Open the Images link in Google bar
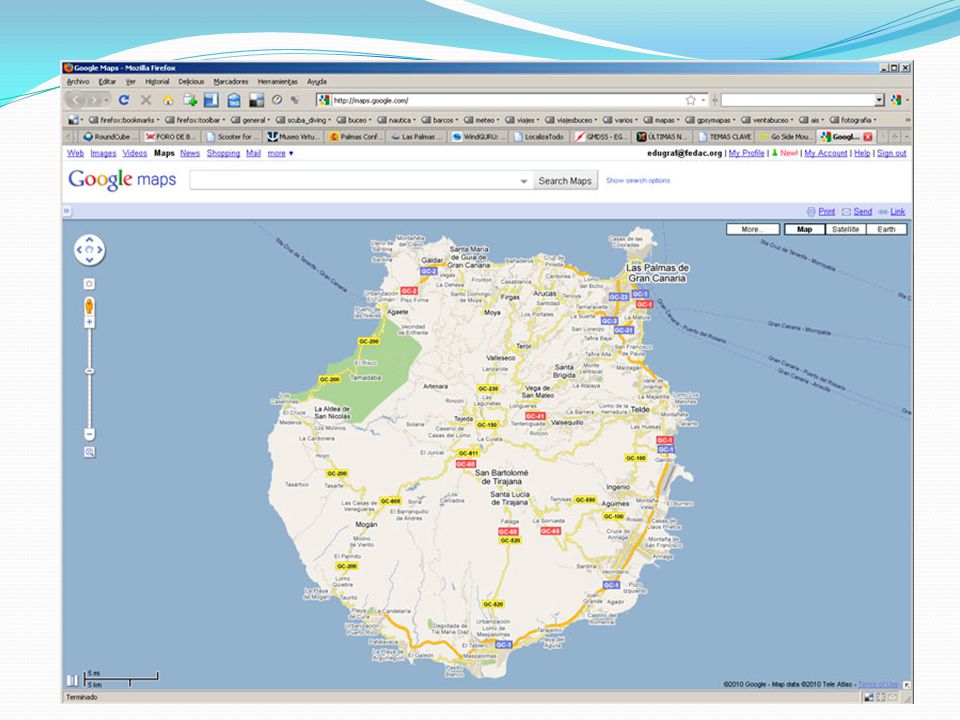This screenshot has height=720, width=960. 103,153
